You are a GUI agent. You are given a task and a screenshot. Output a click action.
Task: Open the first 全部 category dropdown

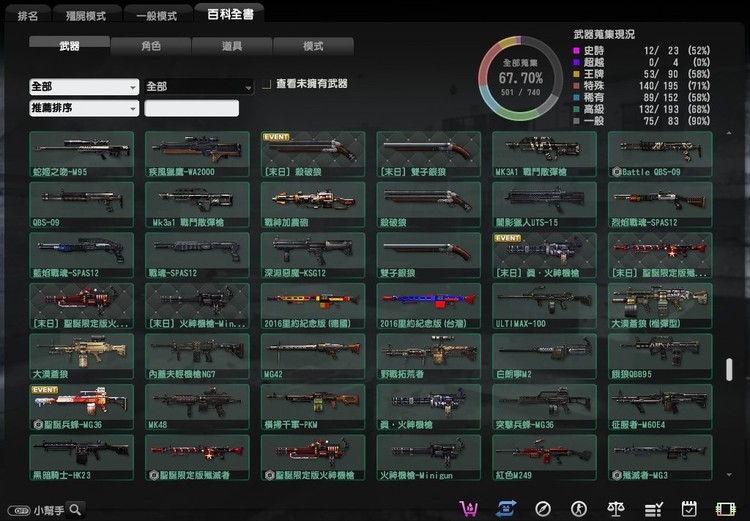coord(84,87)
